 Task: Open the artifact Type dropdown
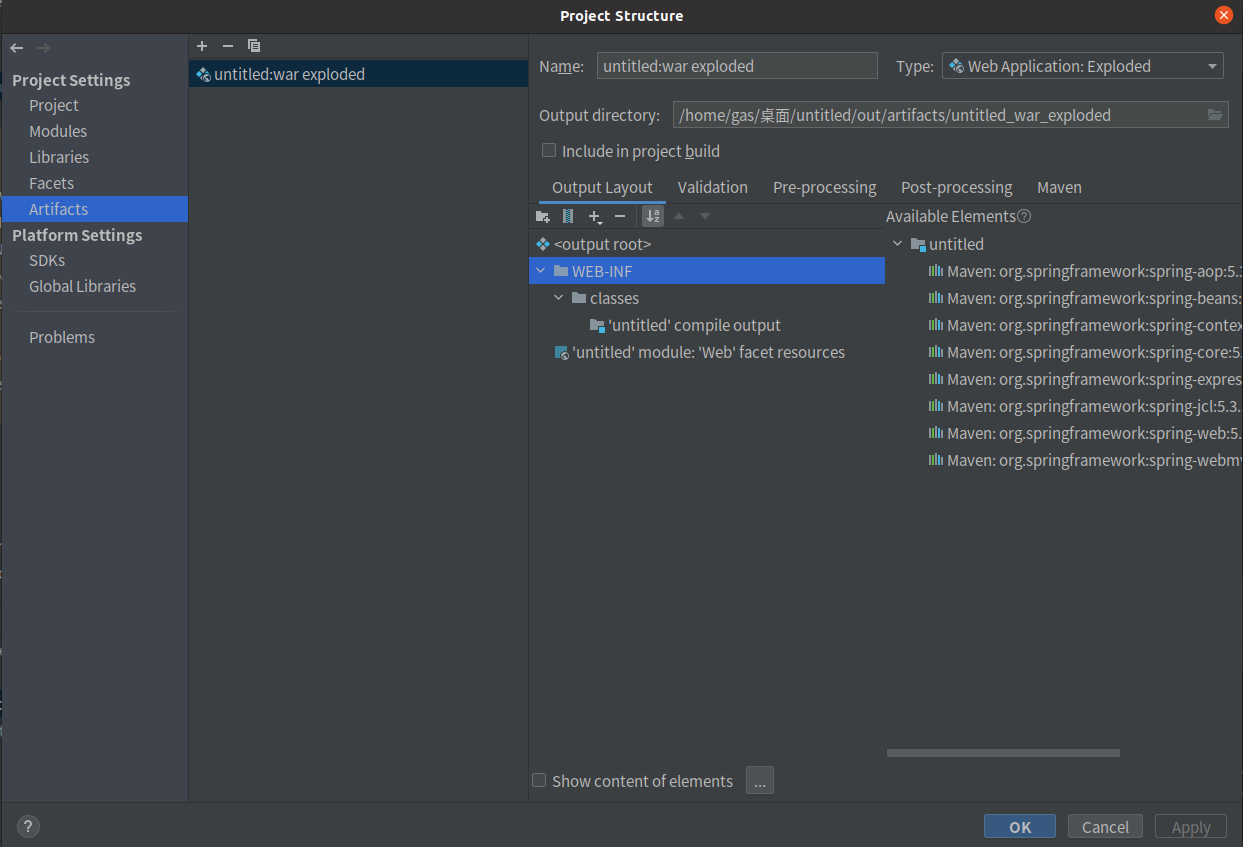click(1083, 66)
